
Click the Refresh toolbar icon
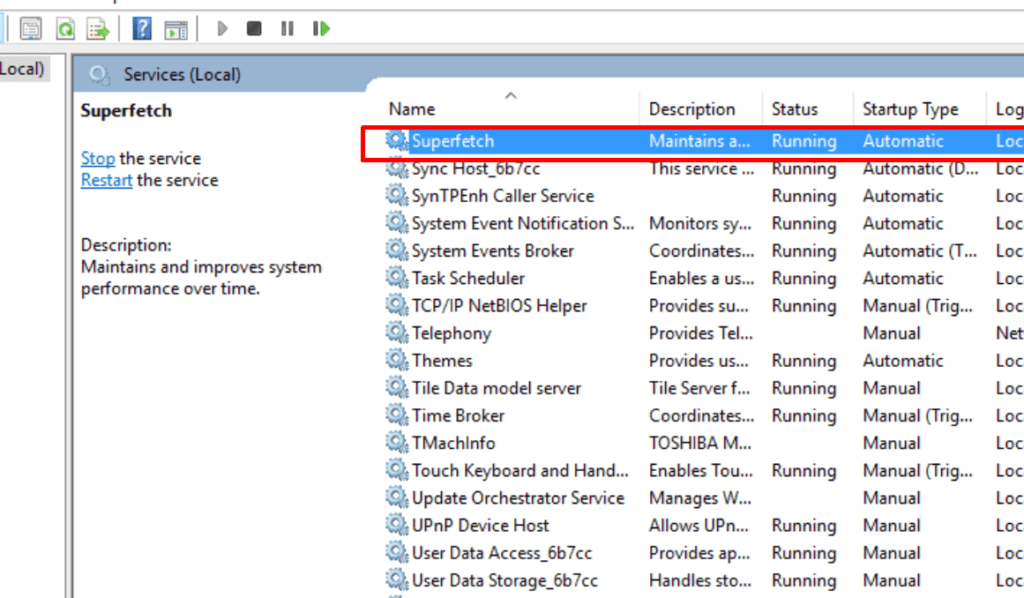coord(65,29)
